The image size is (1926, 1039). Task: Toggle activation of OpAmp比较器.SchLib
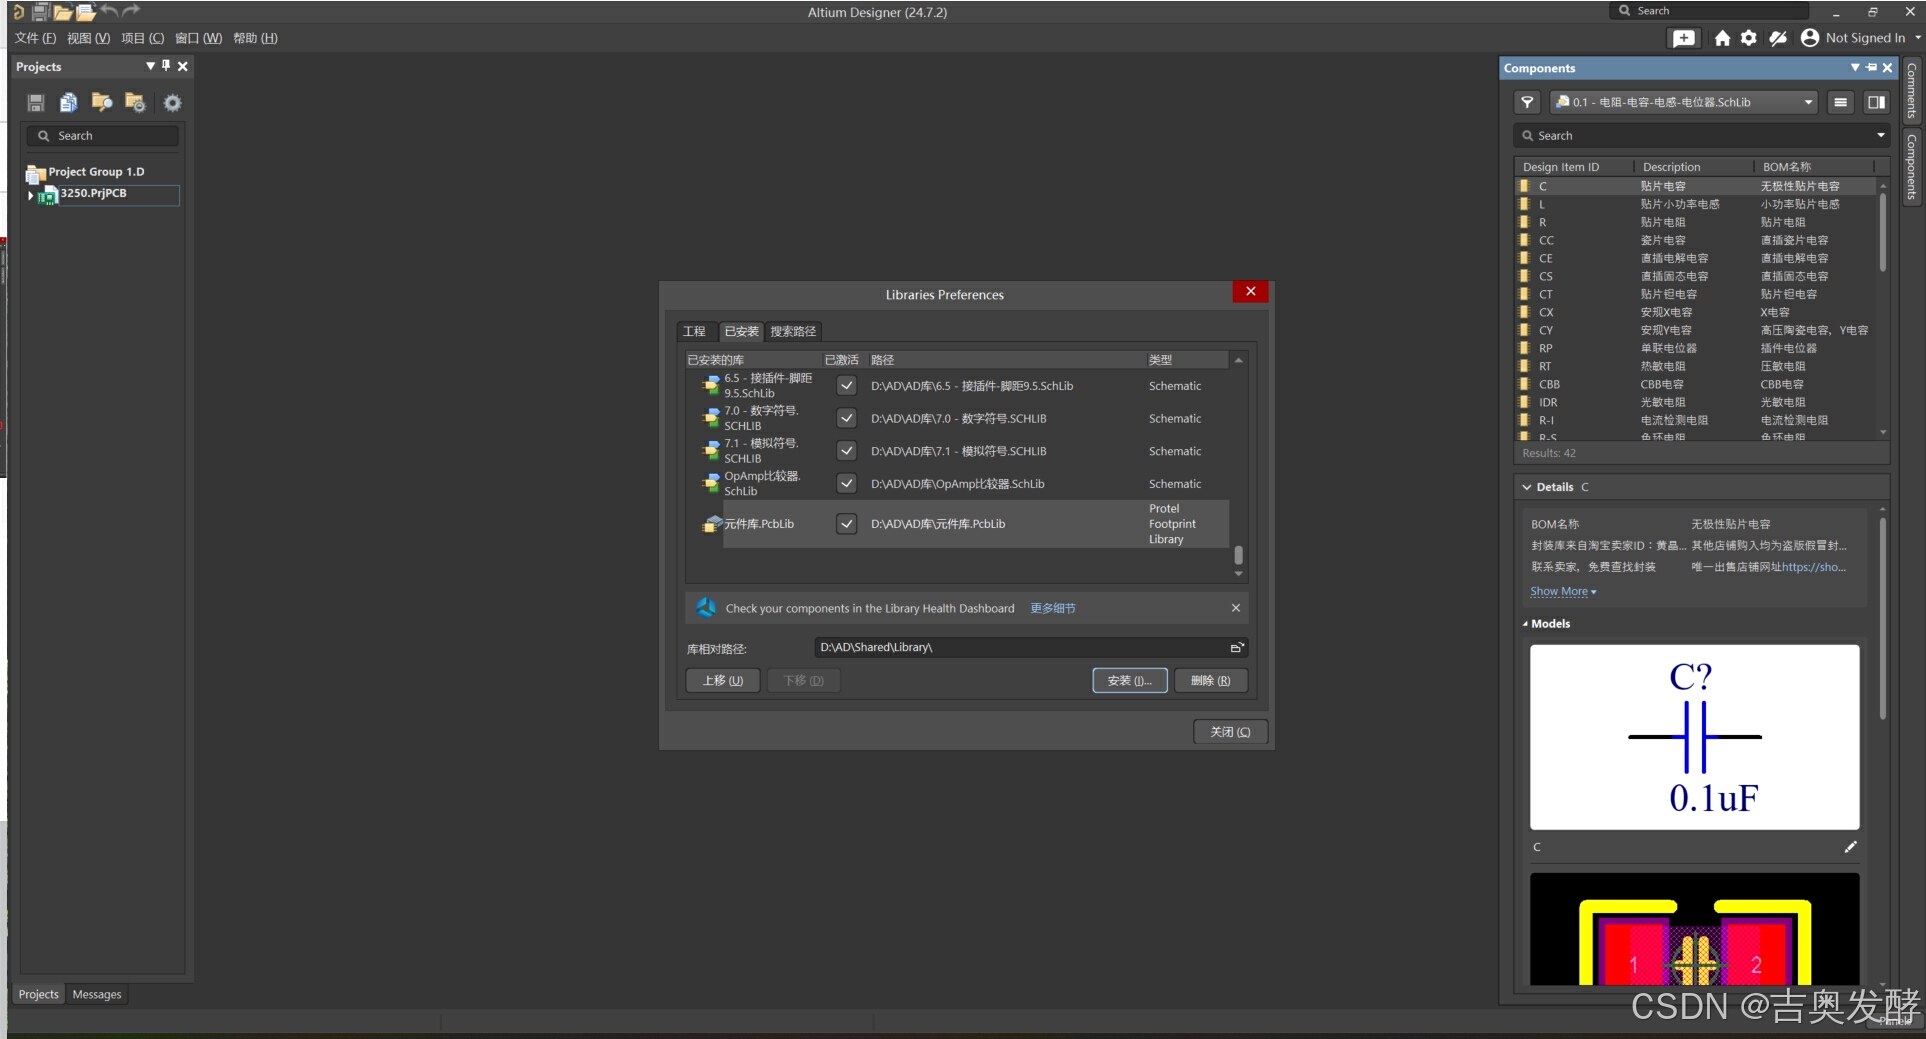pos(847,483)
